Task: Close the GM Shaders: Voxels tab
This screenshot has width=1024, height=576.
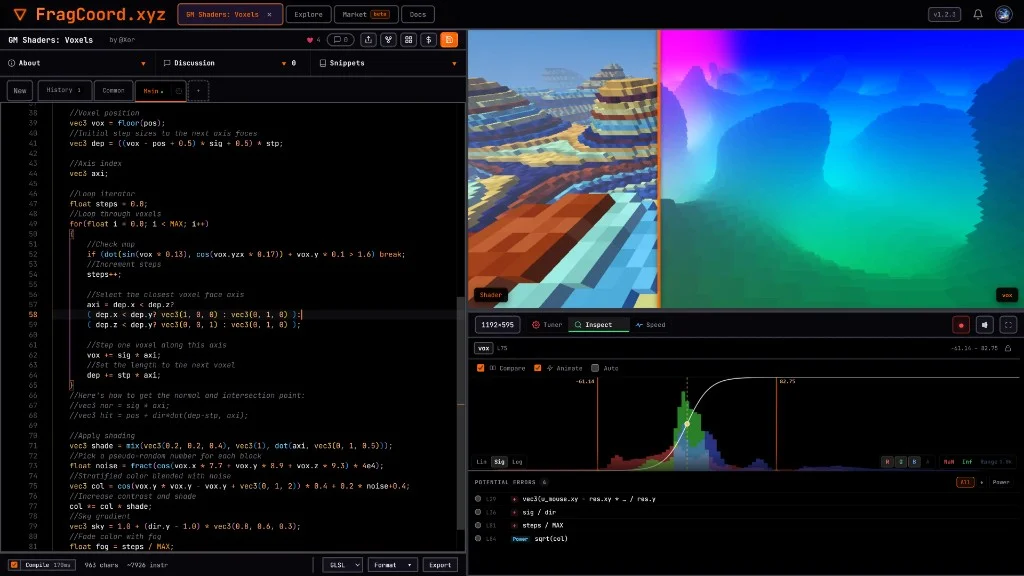Action: point(269,14)
